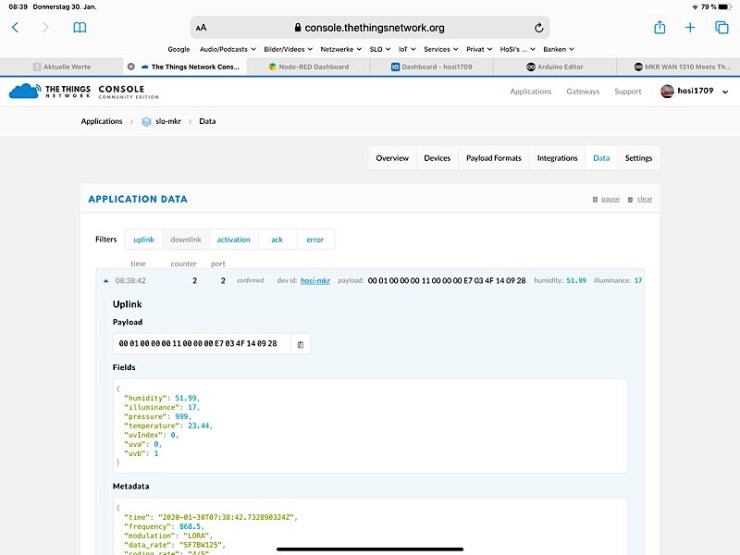The width and height of the screenshot is (740, 555).
Task: Close The Things Network Console tab
Action: pyautogui.click(x=131, y=67)
